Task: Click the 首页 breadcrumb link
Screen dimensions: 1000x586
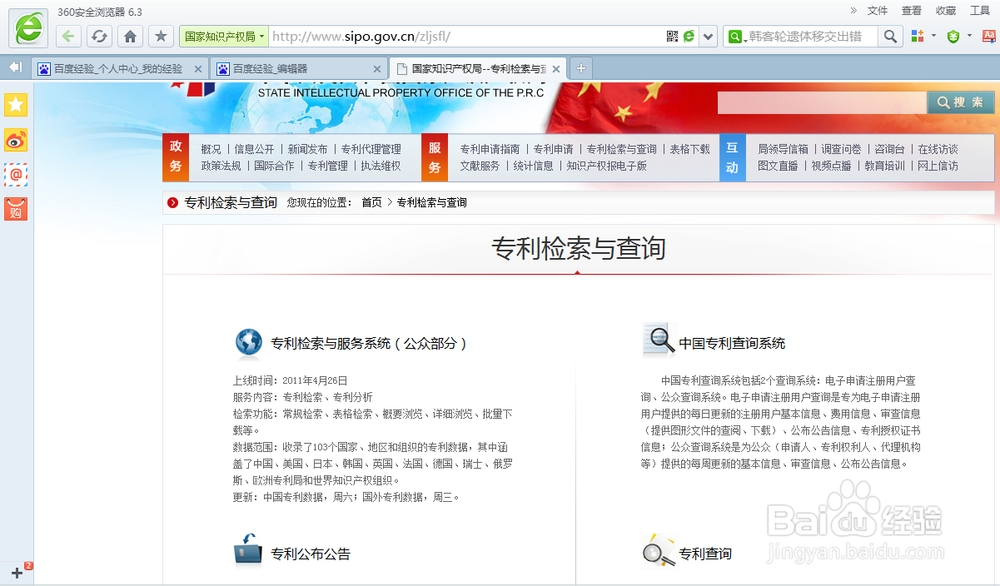Action: [x=372, y=203]
